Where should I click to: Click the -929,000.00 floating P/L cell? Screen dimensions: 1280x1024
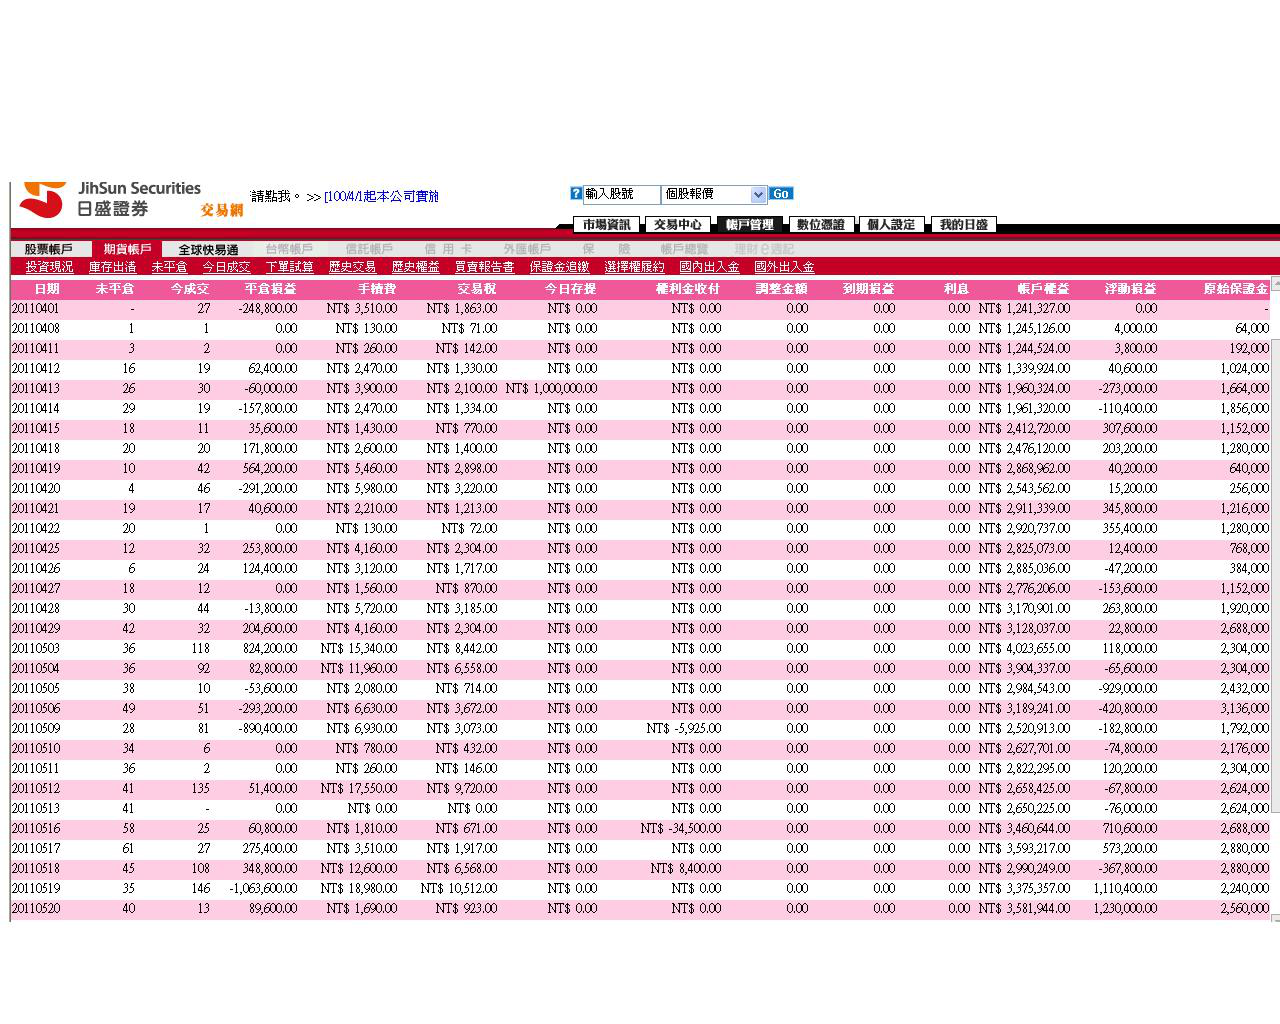pyautogui.click(x=1128, y=689)
